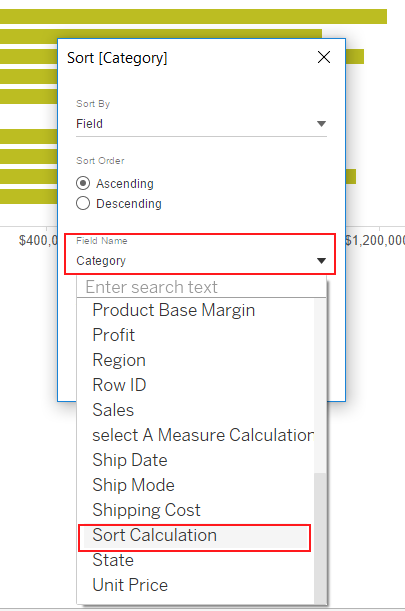Select Ship Date in the list
The height and width of the screenshot is (611, 405).
tap(130, 460)
